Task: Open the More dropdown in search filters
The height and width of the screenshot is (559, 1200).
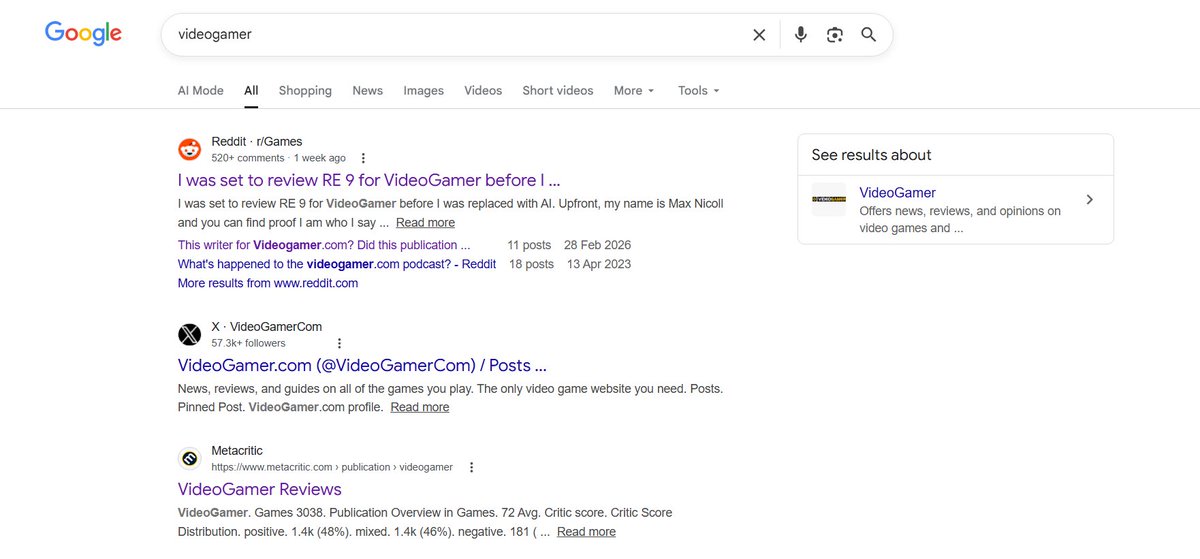Action: click(x=634, y=90)
